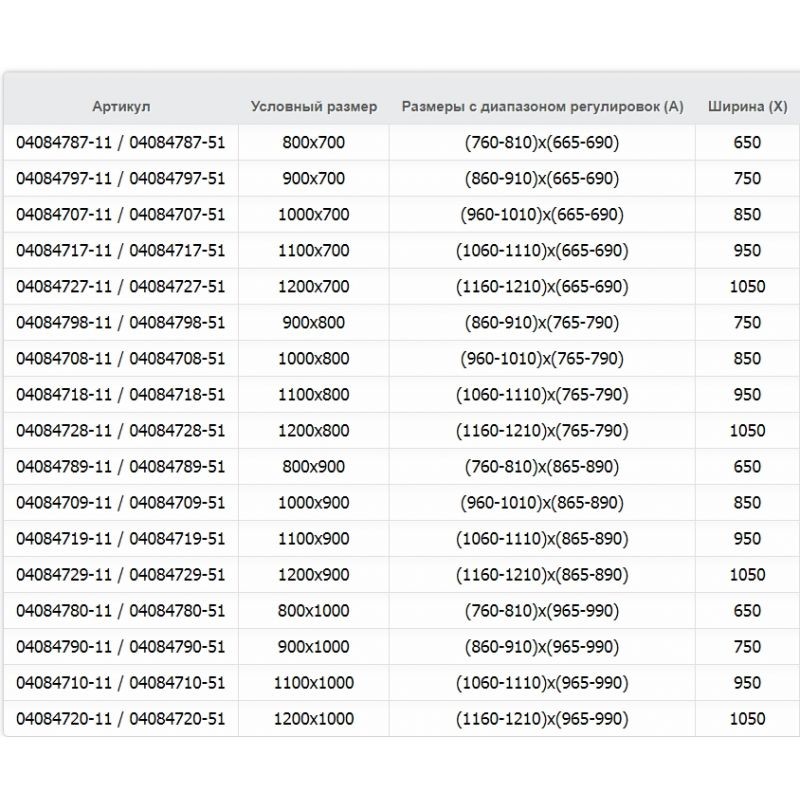Image resolution: width=800 pixels, height=800 pixels.
Task: Select article cell 04084709-11 / 04084709-51
Action: click(121, 503)
